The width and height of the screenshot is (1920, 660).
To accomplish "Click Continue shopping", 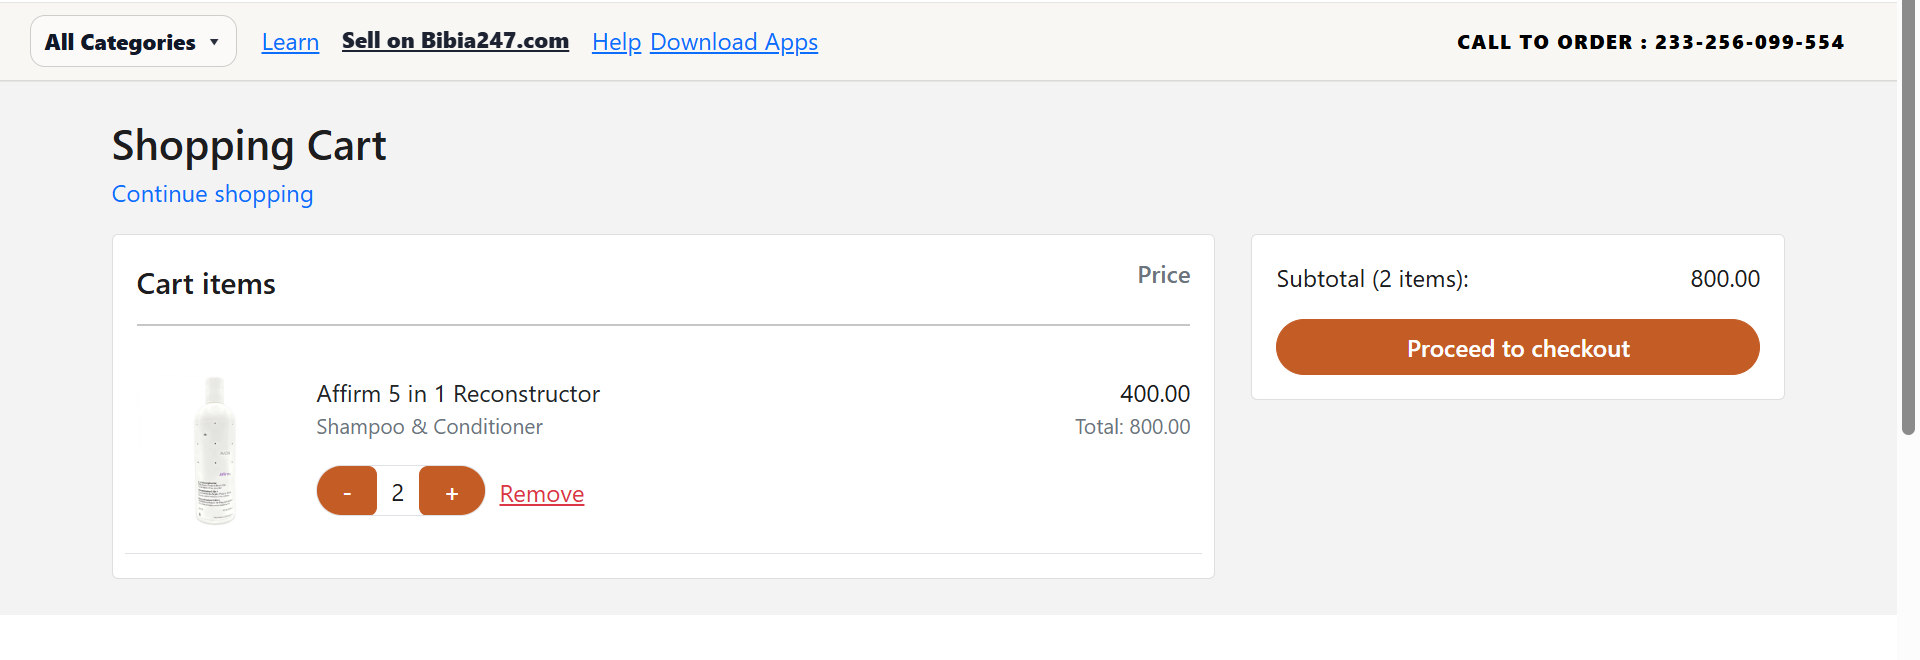I will [212, 194].
